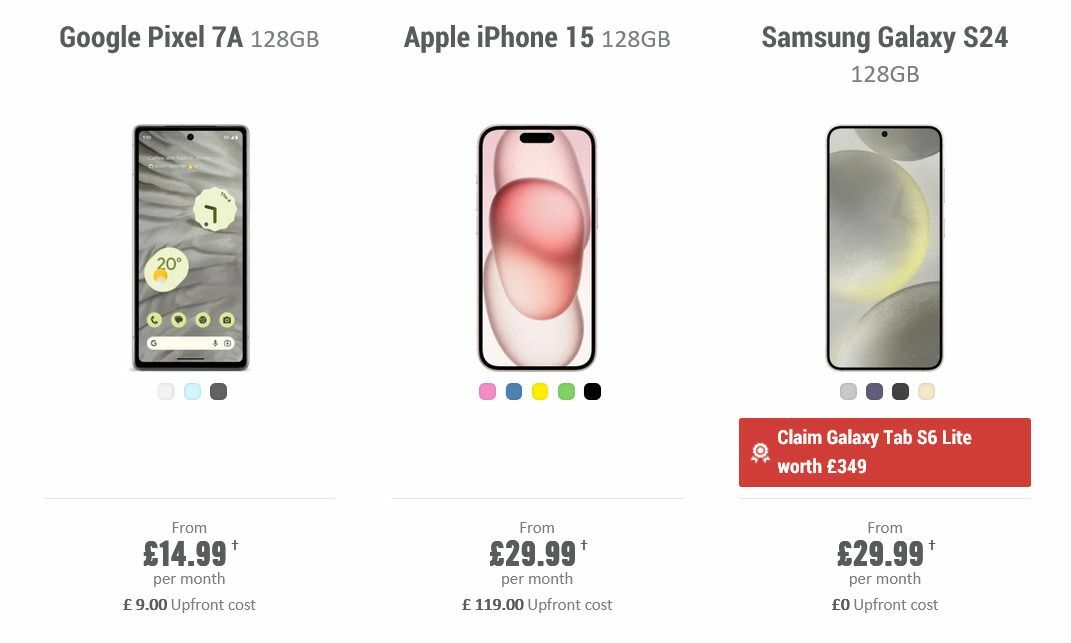Open the Samsung Galaxy S24 product title

pos(884,38)
